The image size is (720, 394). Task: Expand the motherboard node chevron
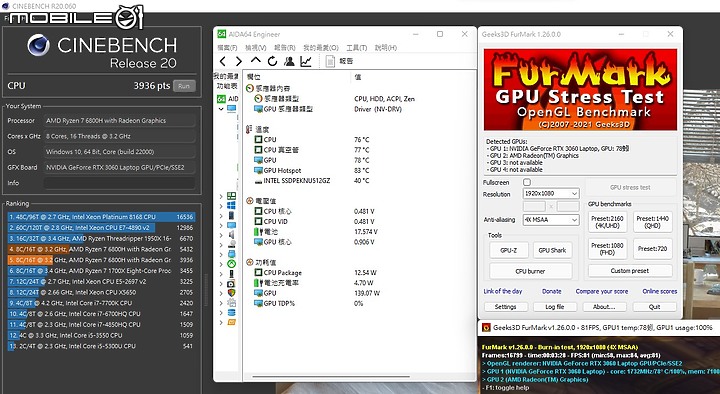pyautogui.click(x=221, y=196)
